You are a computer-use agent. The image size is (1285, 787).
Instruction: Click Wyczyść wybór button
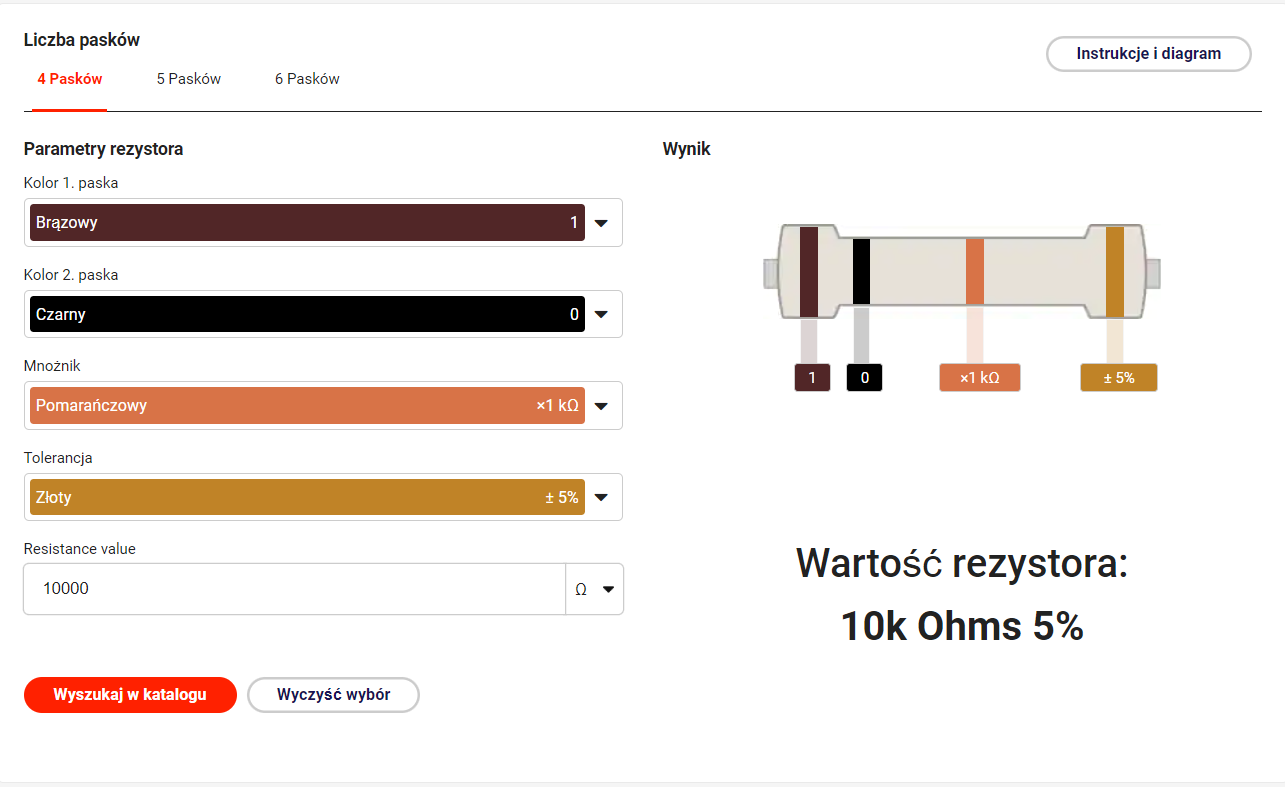(x=333, y=695)
